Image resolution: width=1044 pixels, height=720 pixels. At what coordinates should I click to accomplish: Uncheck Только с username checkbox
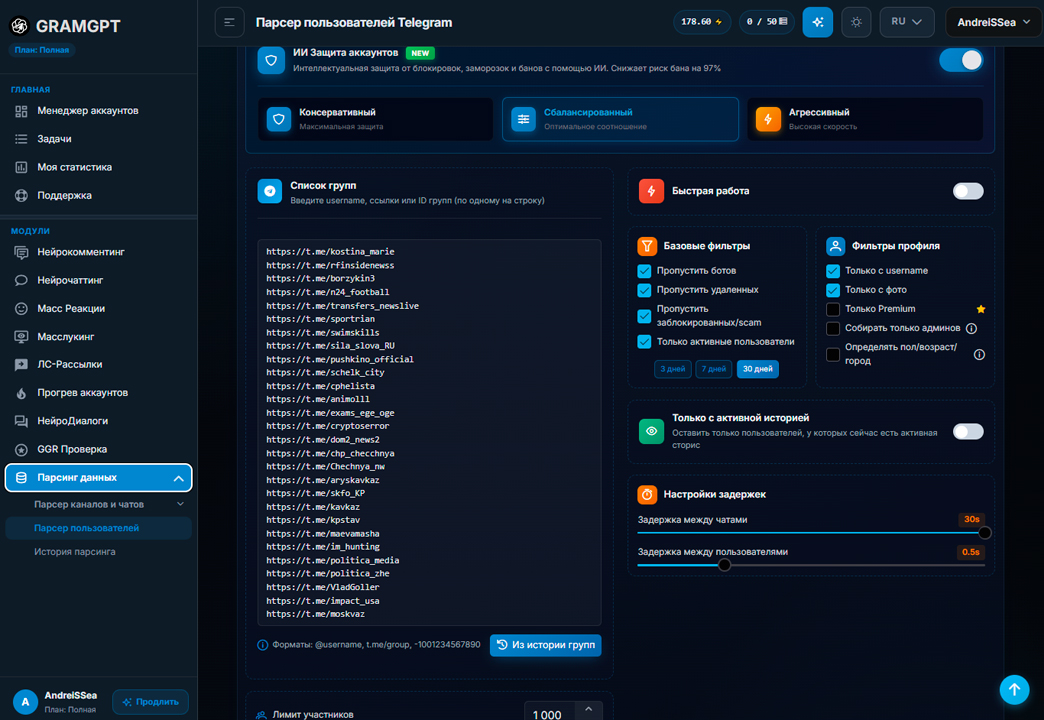coord(832,271)
